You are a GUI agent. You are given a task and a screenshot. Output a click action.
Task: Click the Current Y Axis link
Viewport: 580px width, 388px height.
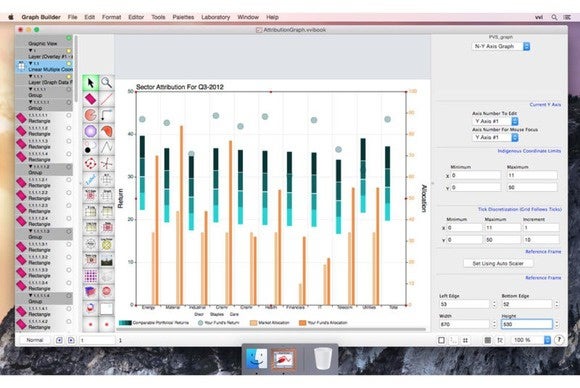[x=545, y=105]
